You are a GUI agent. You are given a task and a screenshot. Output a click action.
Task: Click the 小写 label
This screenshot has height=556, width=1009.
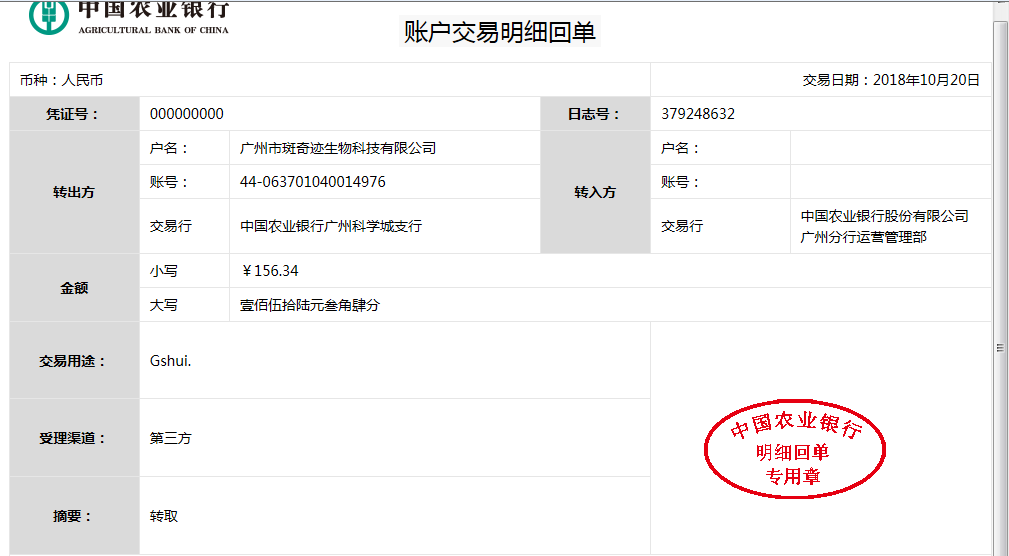point(163,271)
